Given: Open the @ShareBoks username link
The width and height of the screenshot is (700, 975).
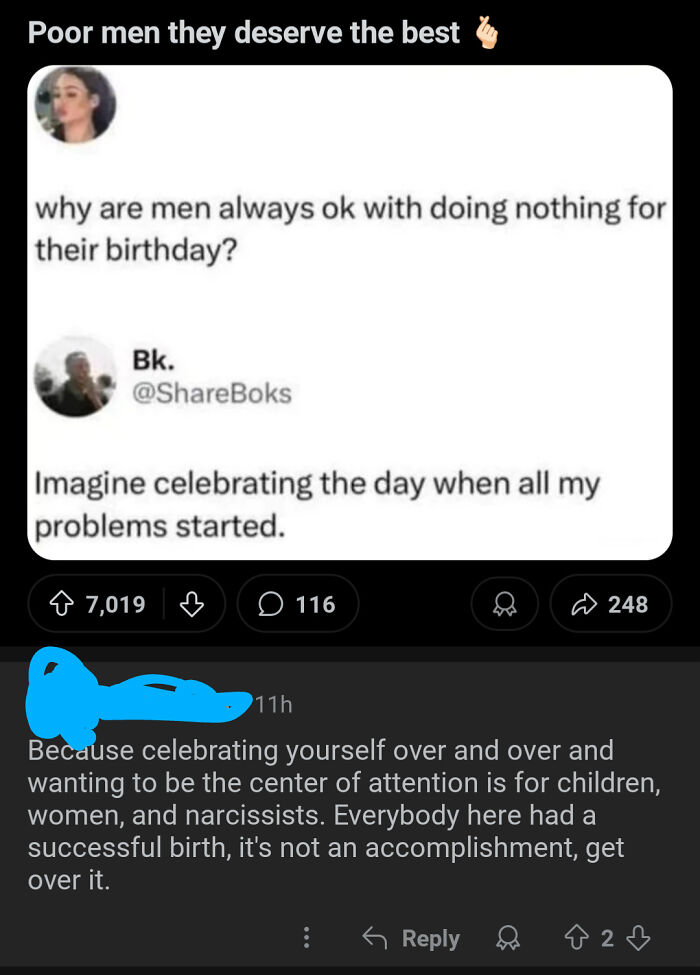Looking at the screenshot, I should pos(215,394).
